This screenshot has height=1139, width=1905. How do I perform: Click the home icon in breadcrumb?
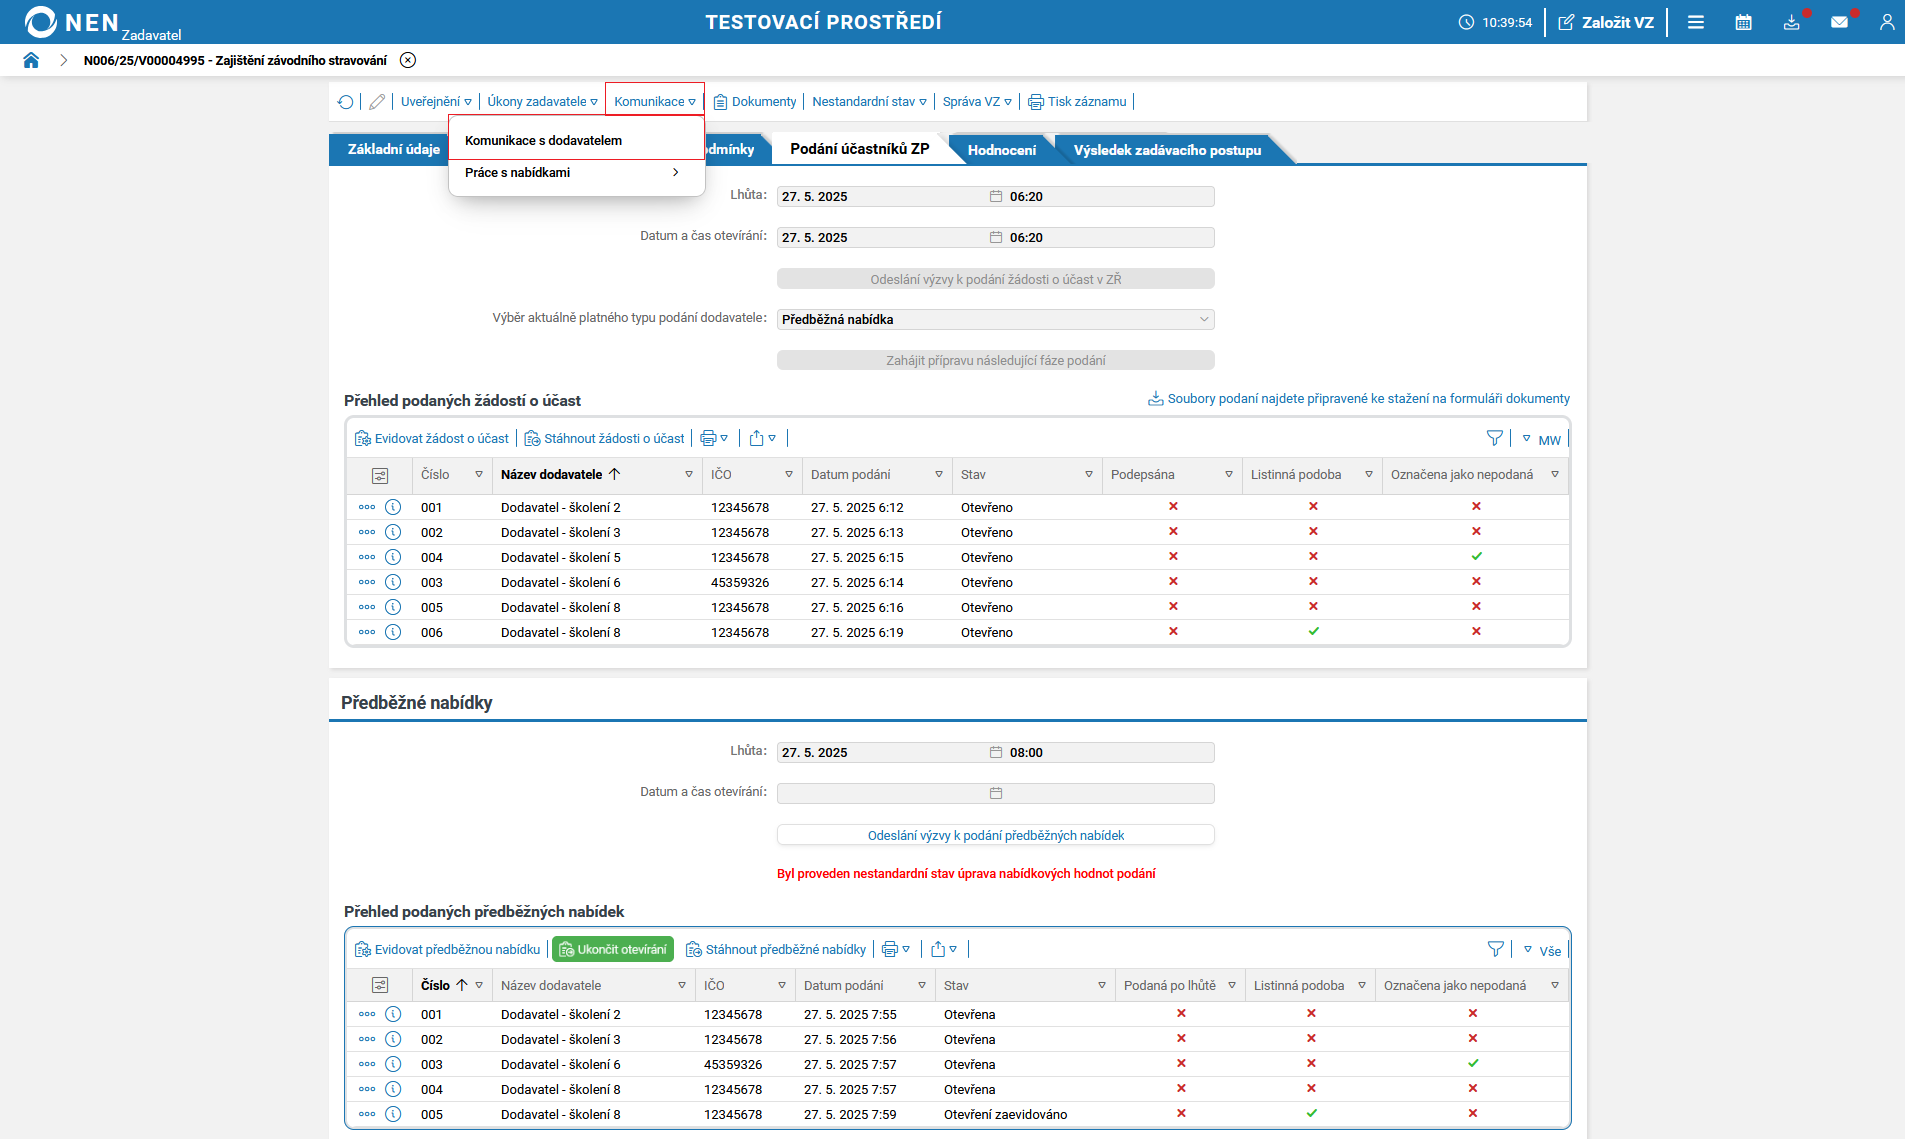pyautogui.click(x=31, y=60)
